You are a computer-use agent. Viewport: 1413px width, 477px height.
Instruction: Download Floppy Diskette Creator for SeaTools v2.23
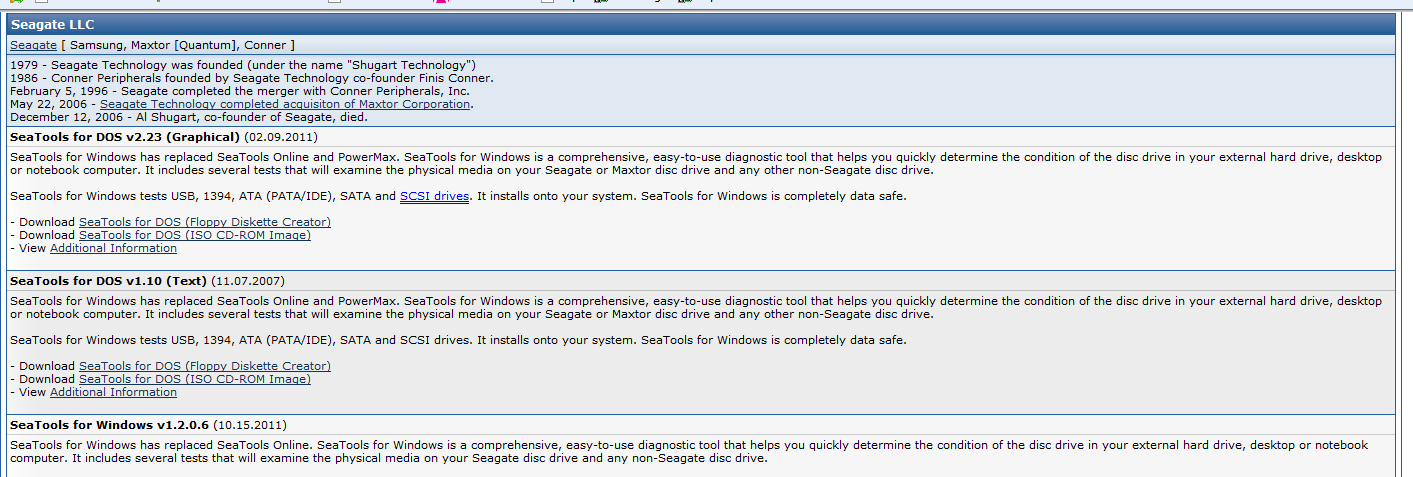point(205,222)
